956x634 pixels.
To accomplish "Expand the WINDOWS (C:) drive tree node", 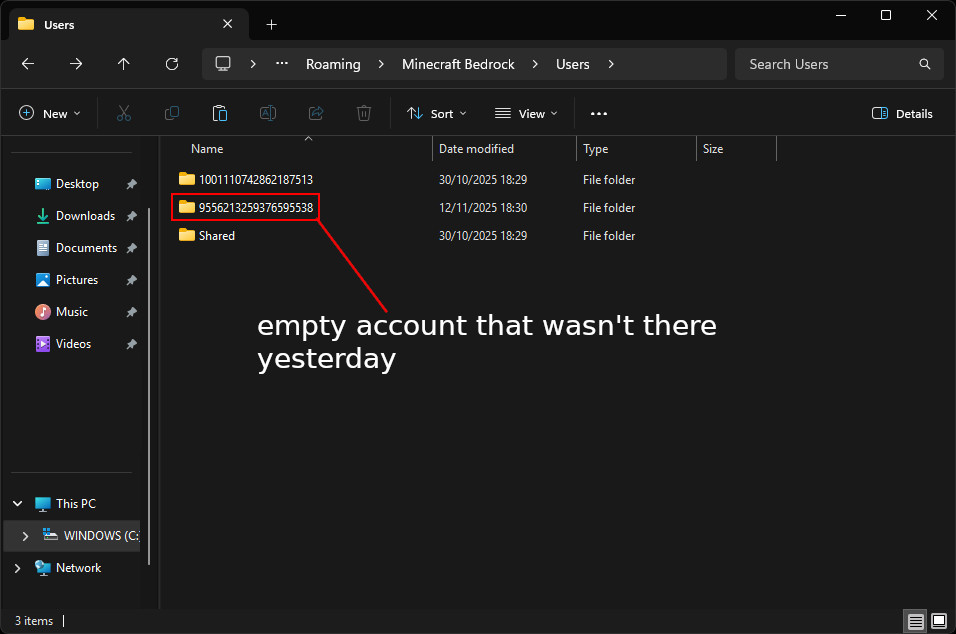I will [25, 536].
